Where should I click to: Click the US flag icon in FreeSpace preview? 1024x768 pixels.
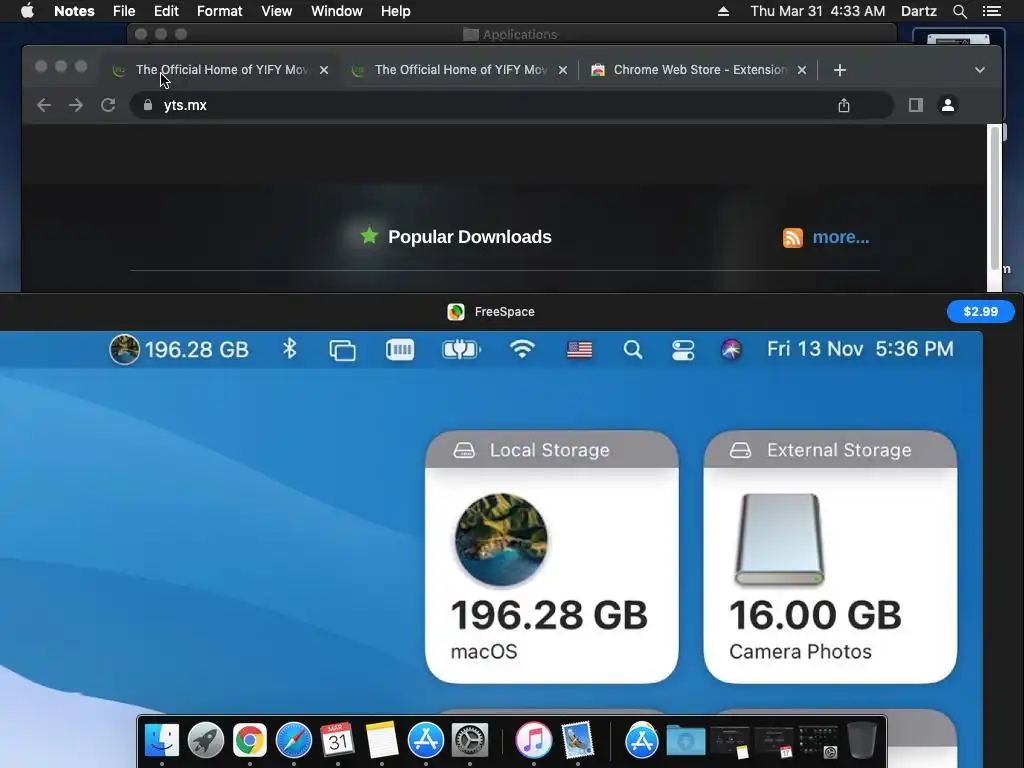[x=579, y=350]
